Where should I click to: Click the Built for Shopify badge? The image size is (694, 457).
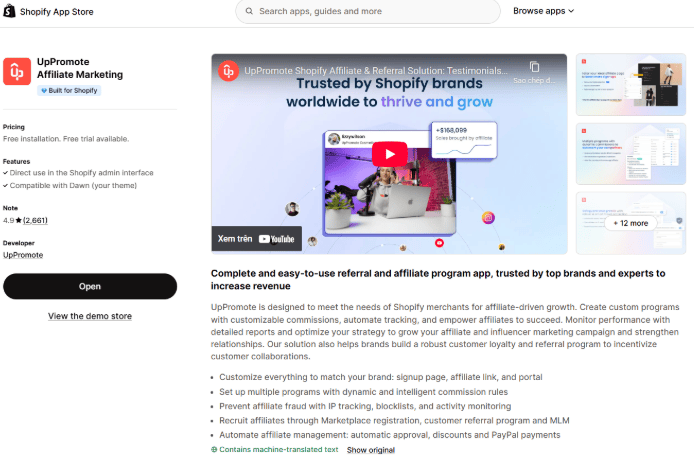[x=69, y=91]
